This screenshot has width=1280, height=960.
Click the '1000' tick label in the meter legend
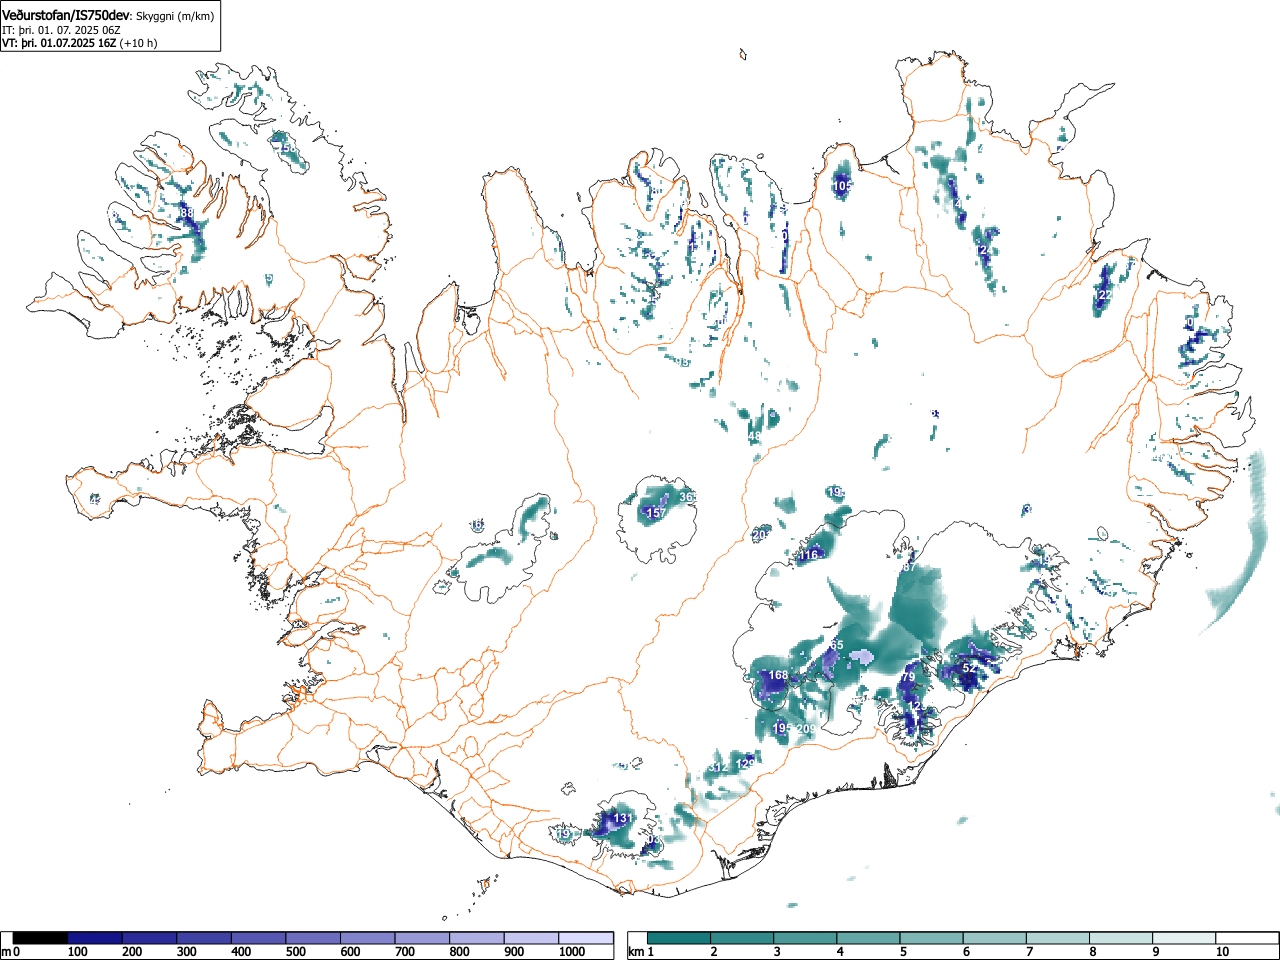(572, 952)
